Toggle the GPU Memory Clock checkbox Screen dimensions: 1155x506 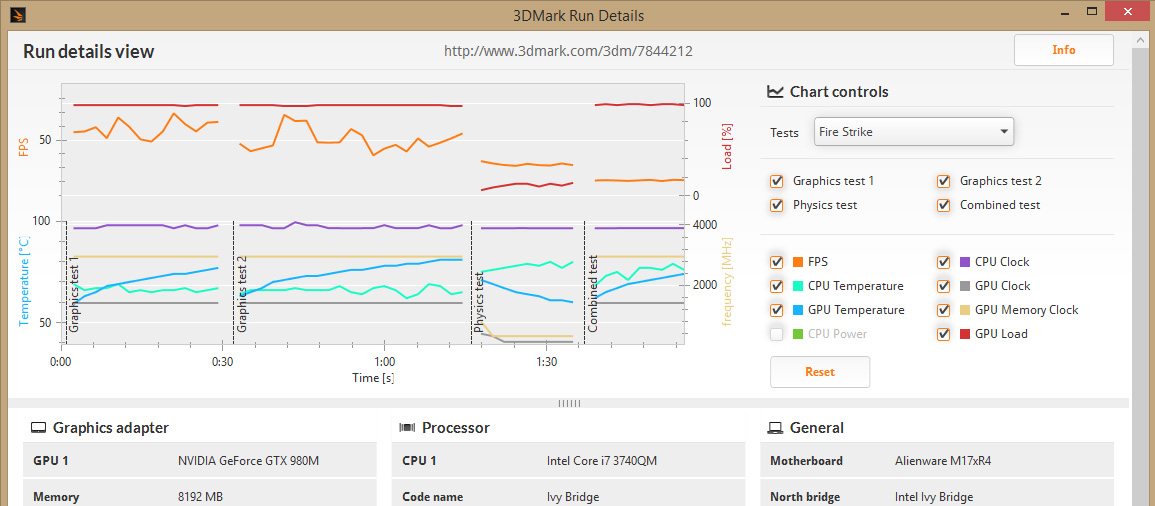click(x=944, y=310)
